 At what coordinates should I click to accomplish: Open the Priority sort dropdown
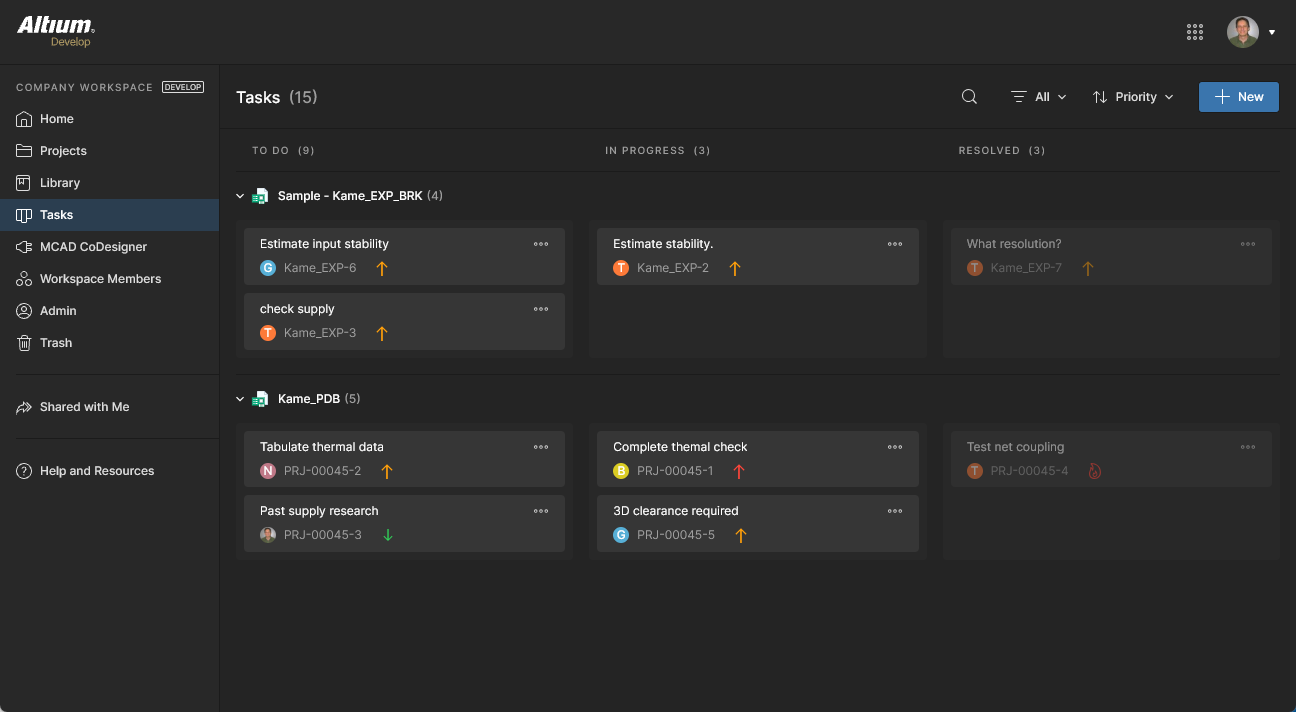tap(1133, 97)
